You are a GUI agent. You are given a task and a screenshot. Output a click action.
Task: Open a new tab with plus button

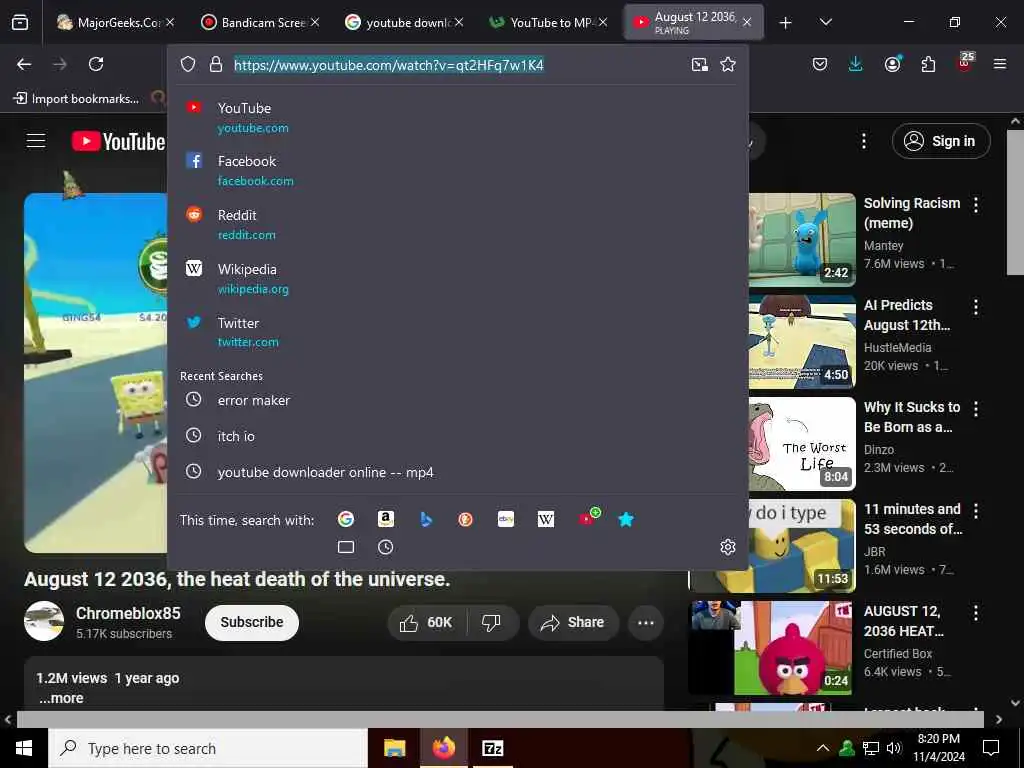[x=785, y=23]
